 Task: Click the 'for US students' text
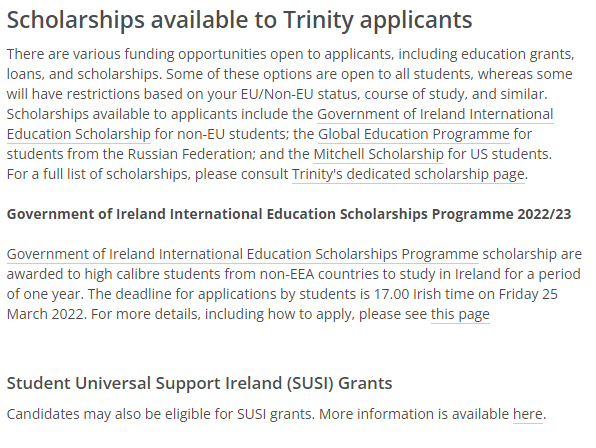click(499, 154)
